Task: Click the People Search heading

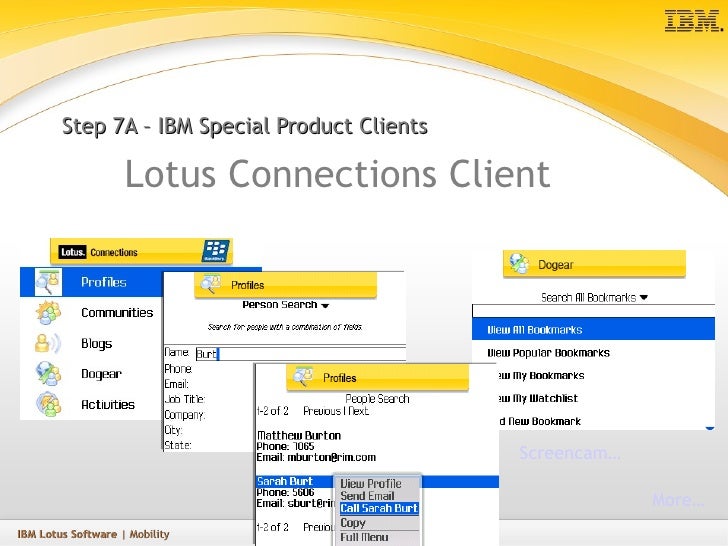Action: pyautogui.click(x=377, y=399)
